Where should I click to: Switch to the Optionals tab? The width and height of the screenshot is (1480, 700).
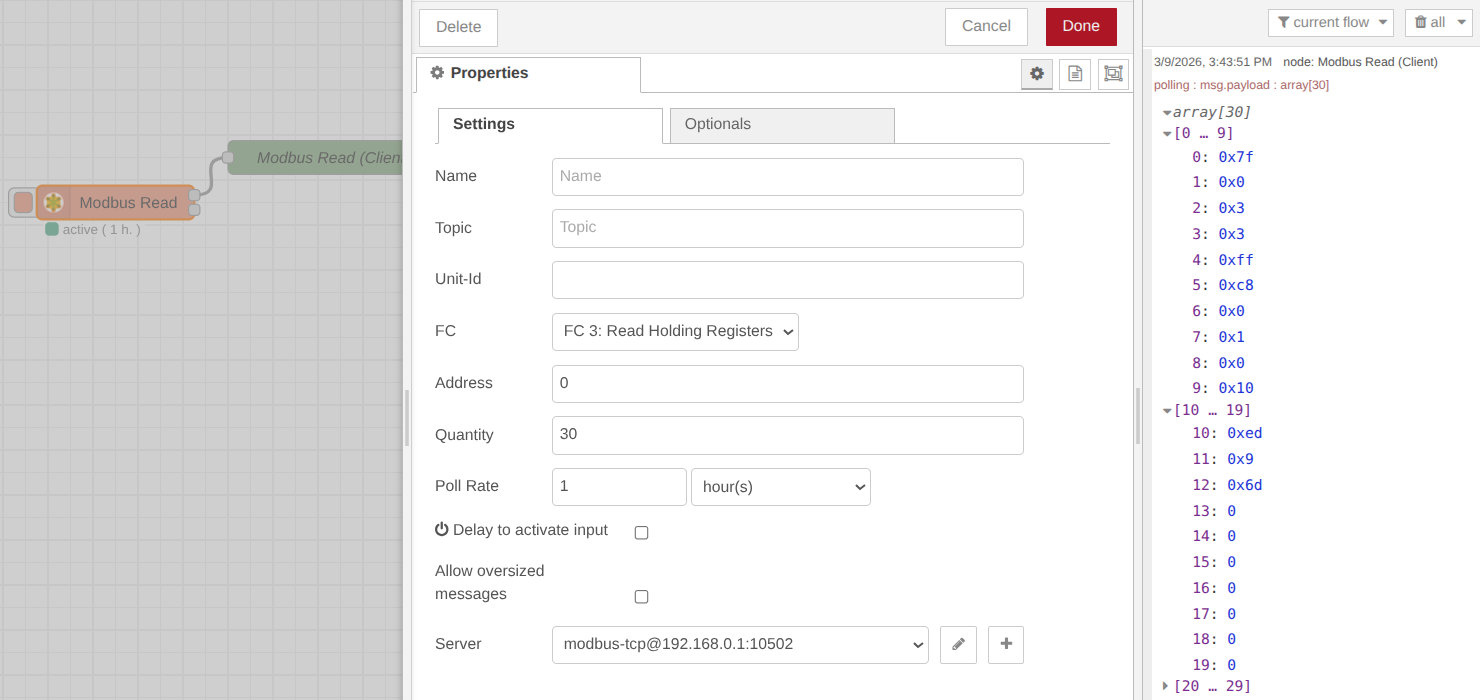pos(781,125)
